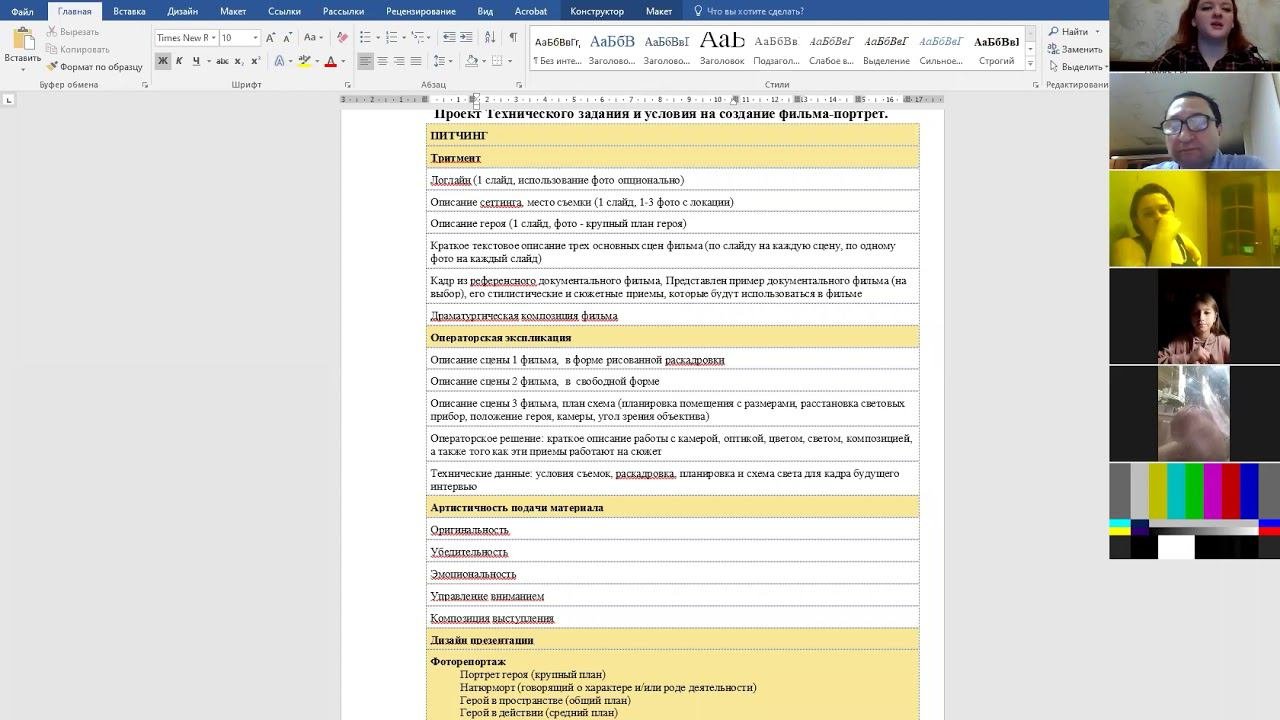Apply the Выделение emphasis style
Viewport: 1280px width, 720px height.
coord(886,49)
